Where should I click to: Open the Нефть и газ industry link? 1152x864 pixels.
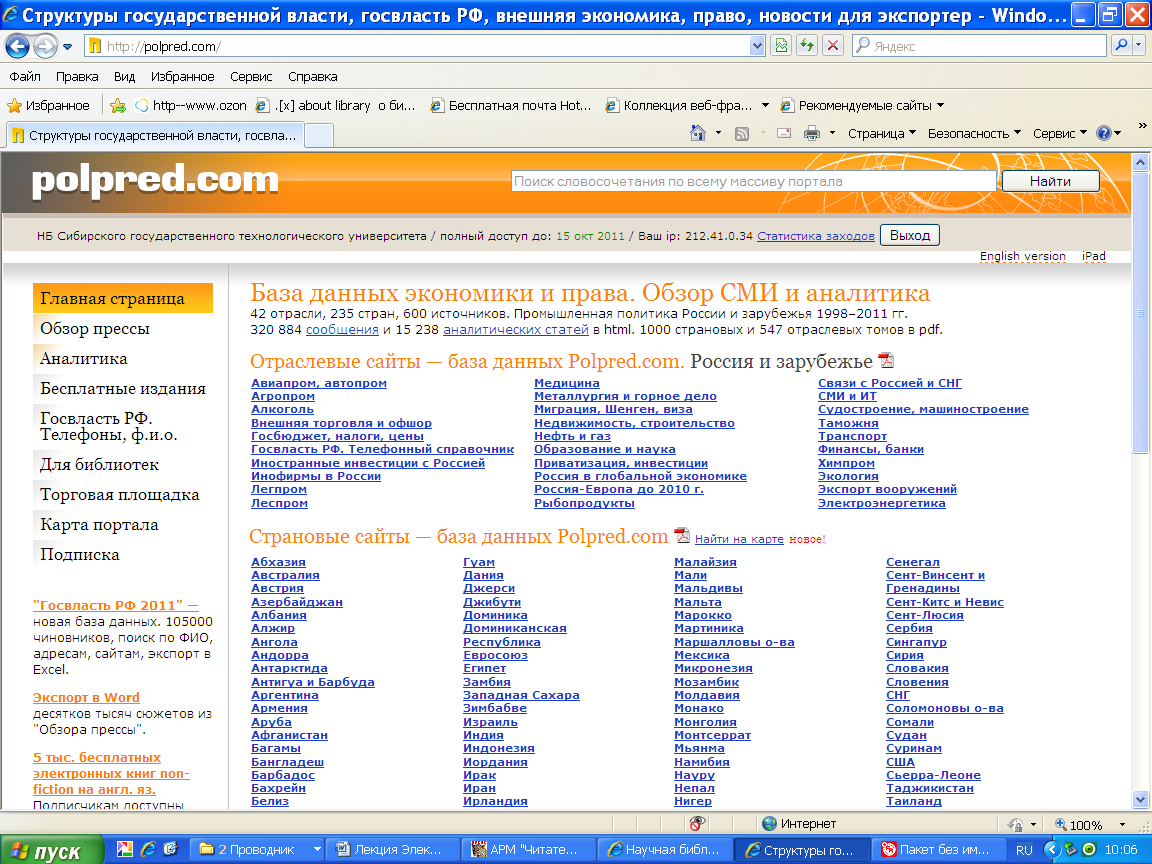(572, 436)
